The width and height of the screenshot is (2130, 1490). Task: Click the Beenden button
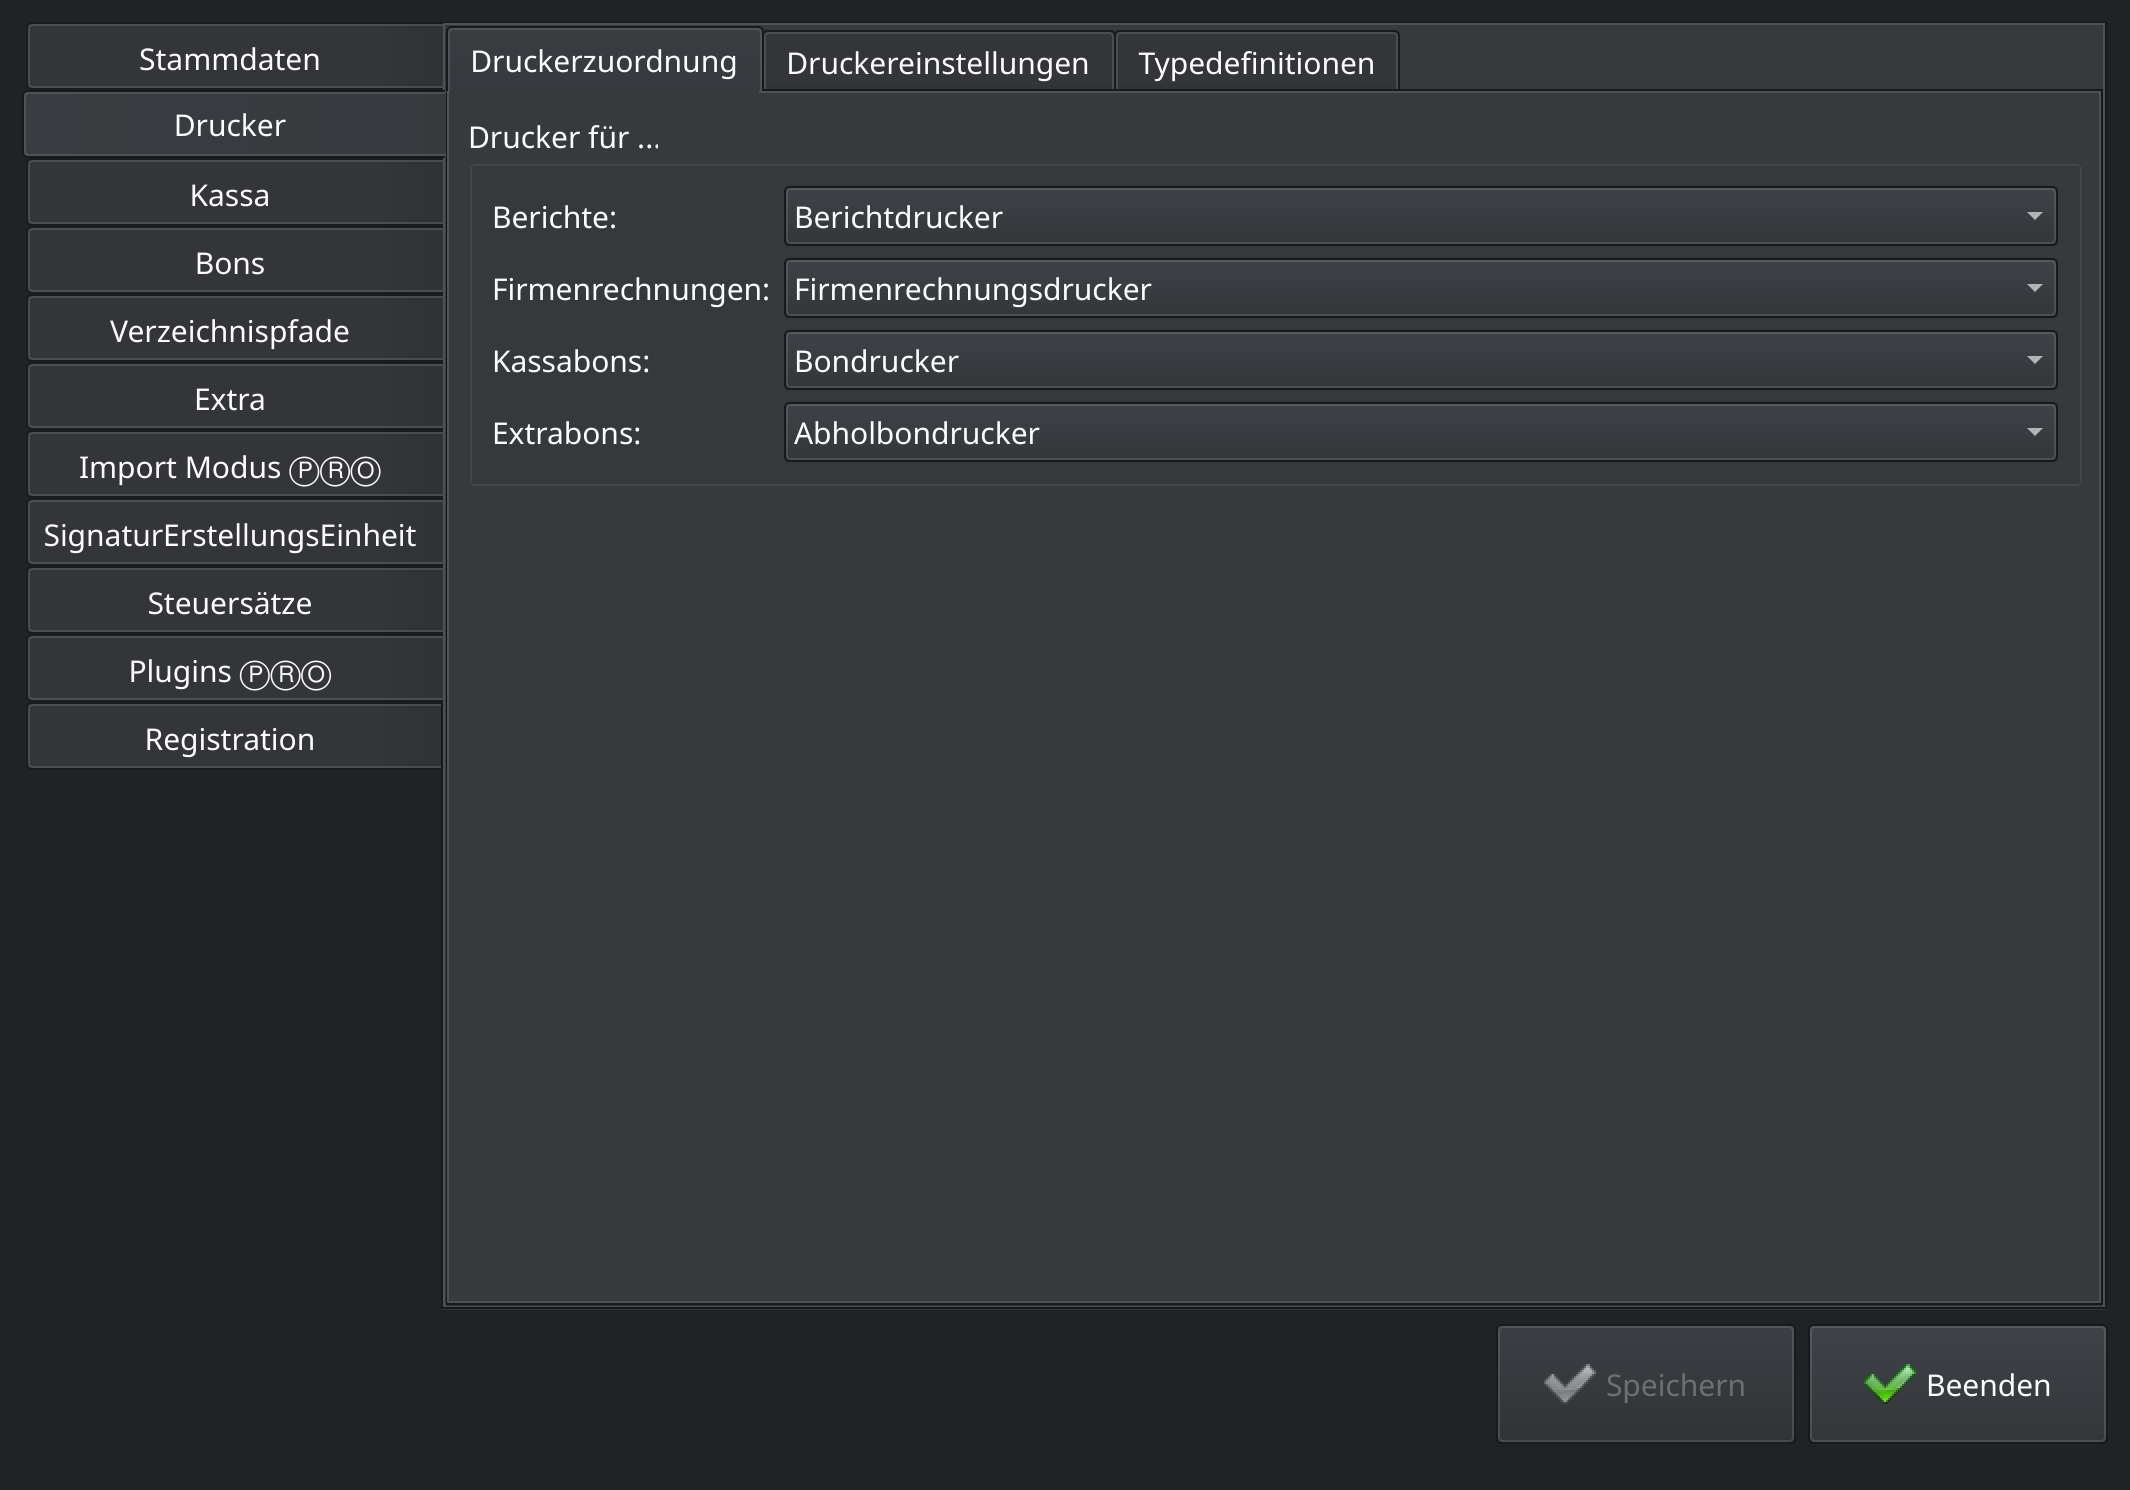[x=1957, y=1384]
